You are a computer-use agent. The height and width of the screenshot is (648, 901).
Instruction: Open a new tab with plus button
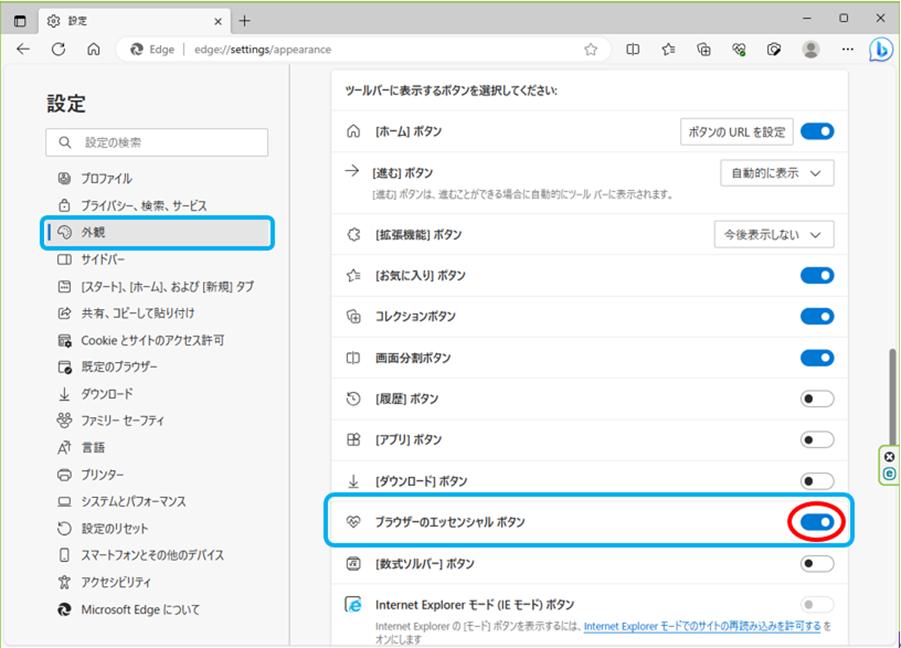[245, 21]
